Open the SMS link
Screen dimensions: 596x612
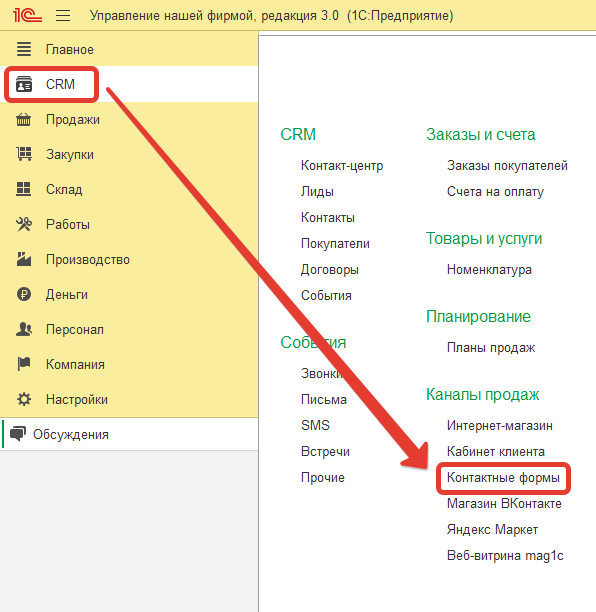(315, 425)
